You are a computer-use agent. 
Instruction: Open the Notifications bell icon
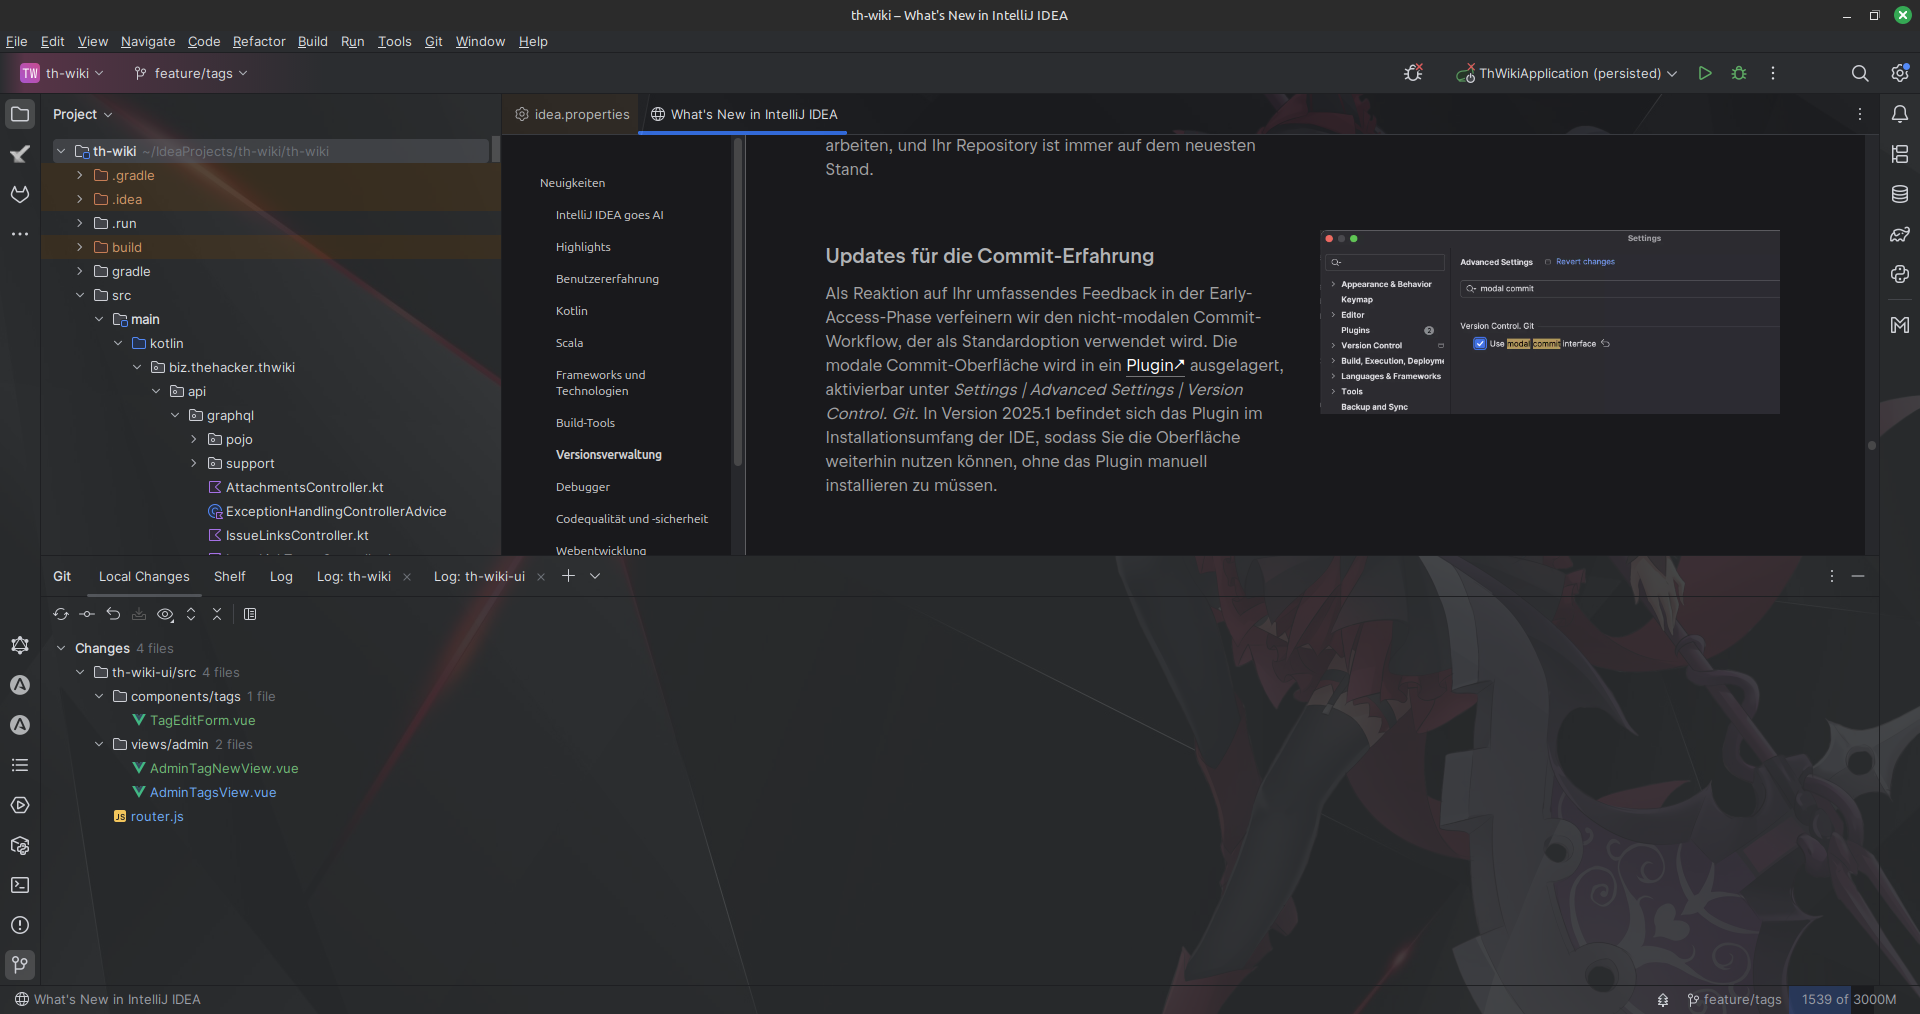1900,114
